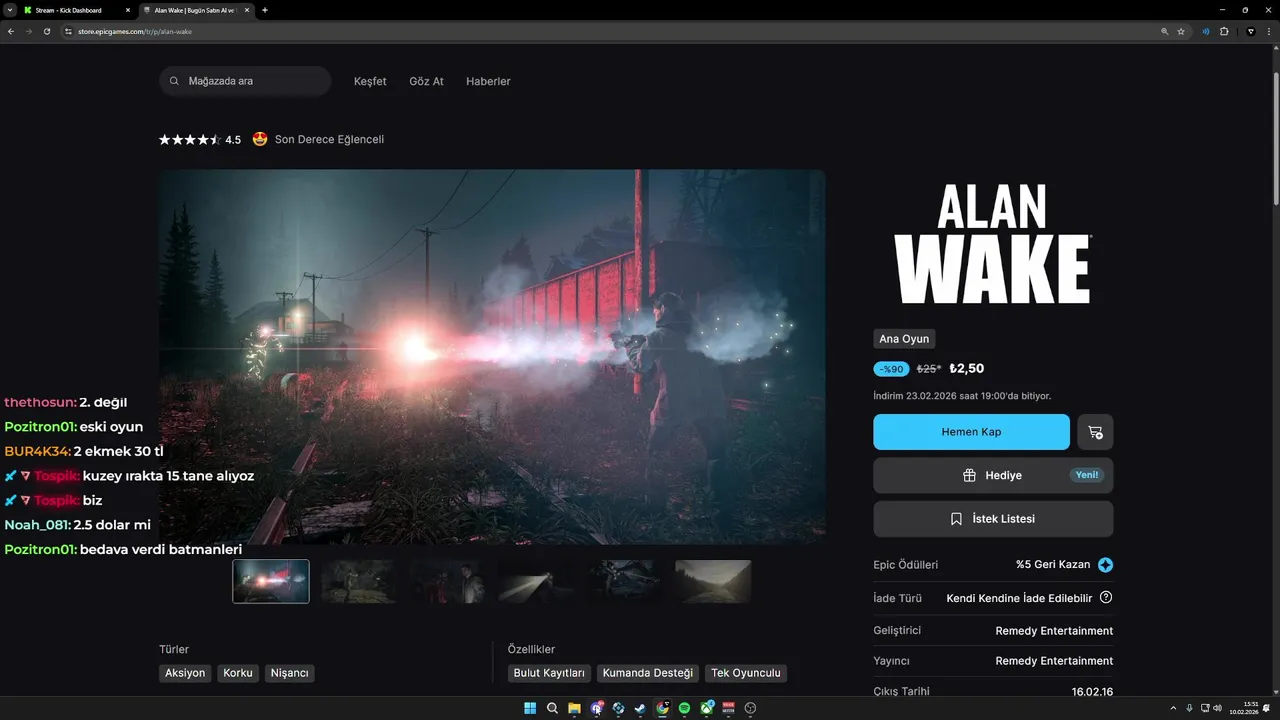Click Tek Oyunculu feature tag
The width and height of the screenshot is (1280, 720).
[746, 673]
